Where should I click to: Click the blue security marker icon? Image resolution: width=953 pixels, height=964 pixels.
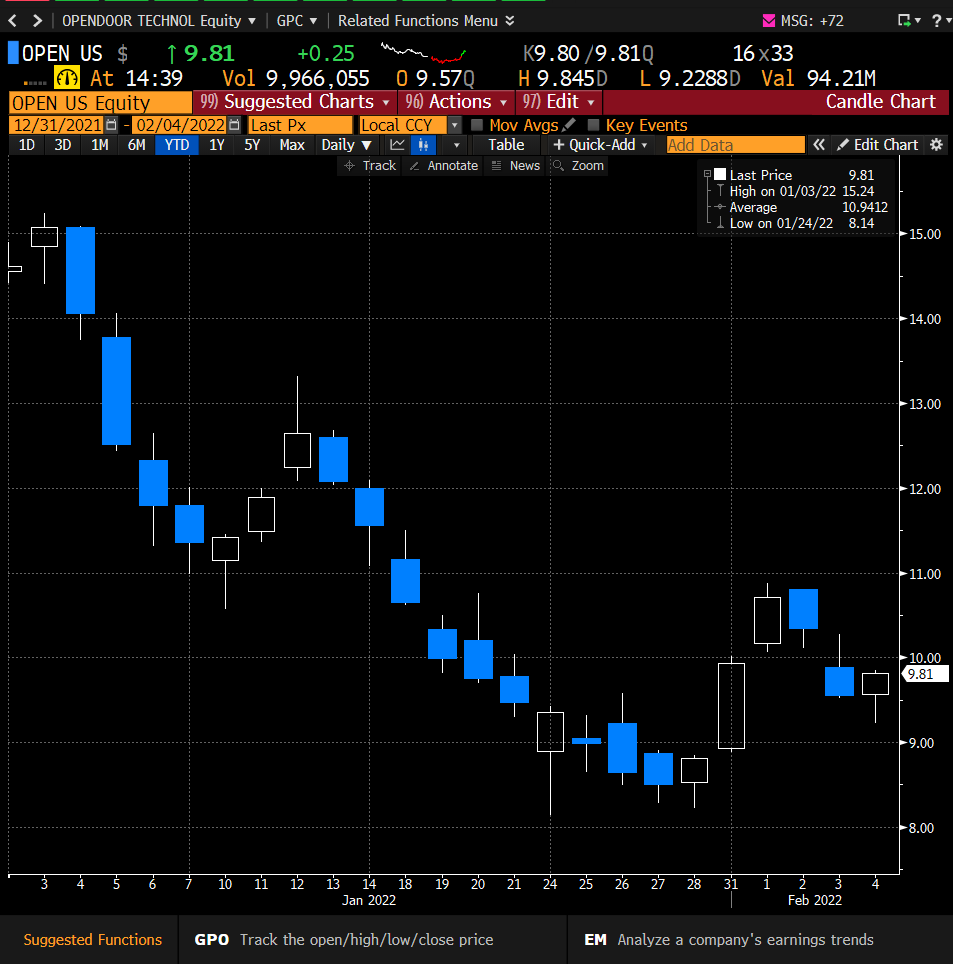(13, 53)
